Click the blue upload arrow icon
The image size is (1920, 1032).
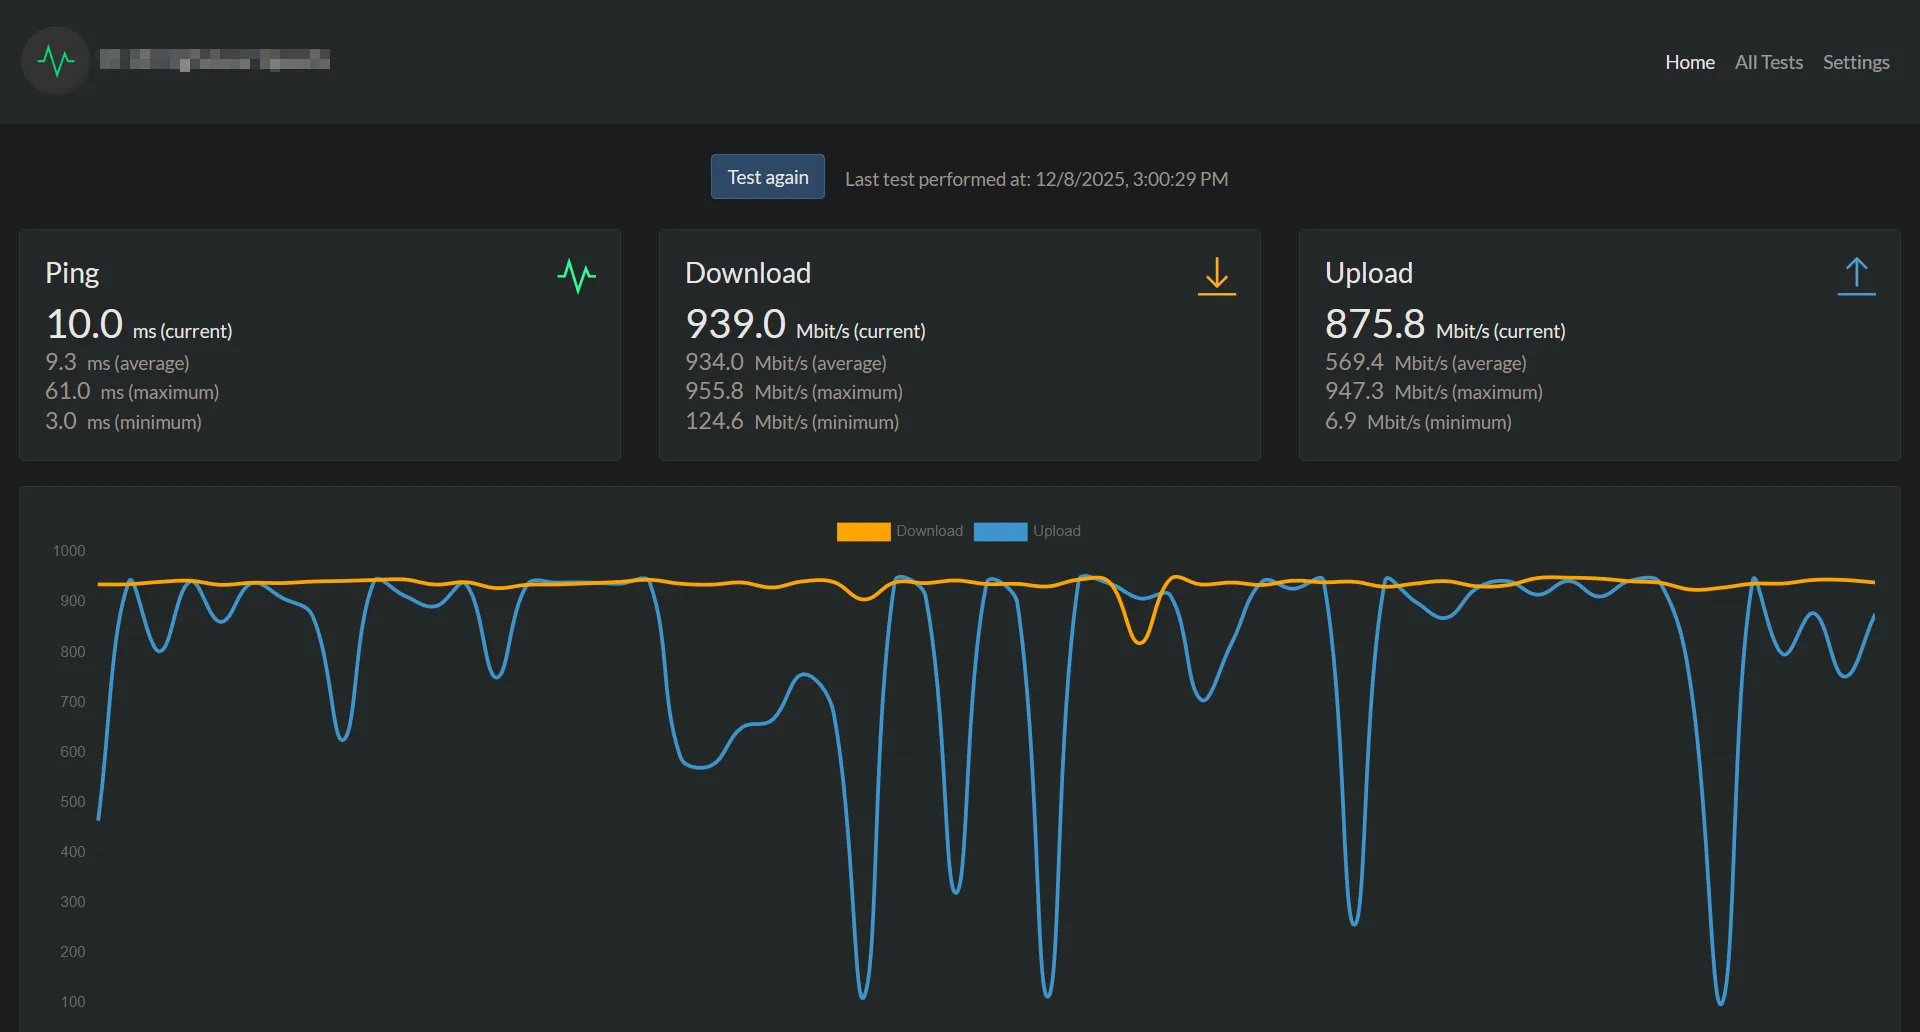pyautogui.click(x=1856, y=276)
